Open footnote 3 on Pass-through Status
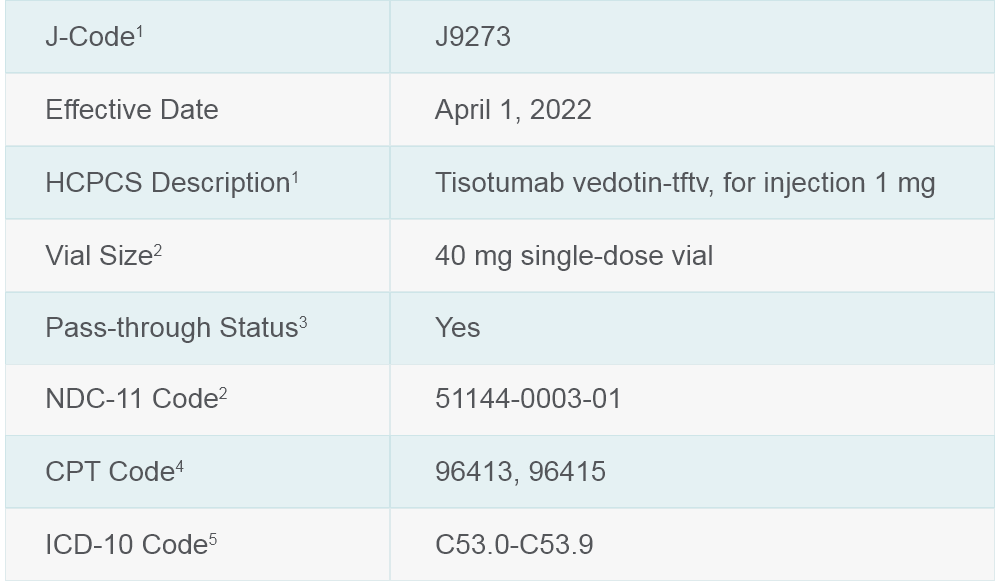The width and height of the screenshot is (1000, 582). click(303, 321)
